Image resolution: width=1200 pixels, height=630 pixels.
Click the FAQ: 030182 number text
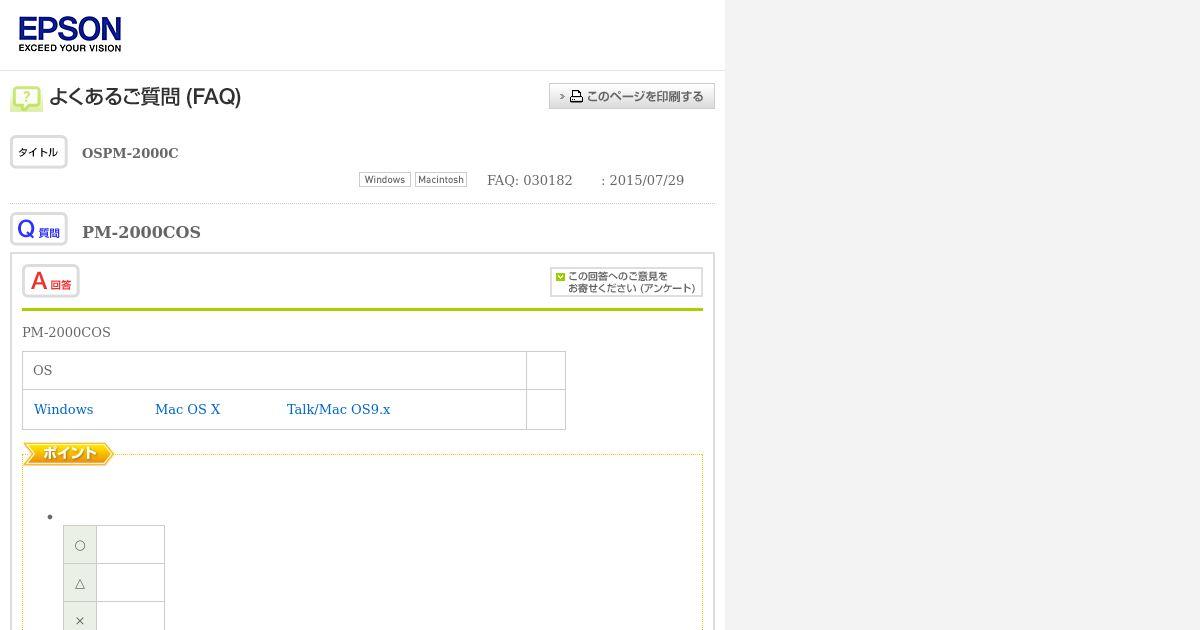click(x=530, y=180)
